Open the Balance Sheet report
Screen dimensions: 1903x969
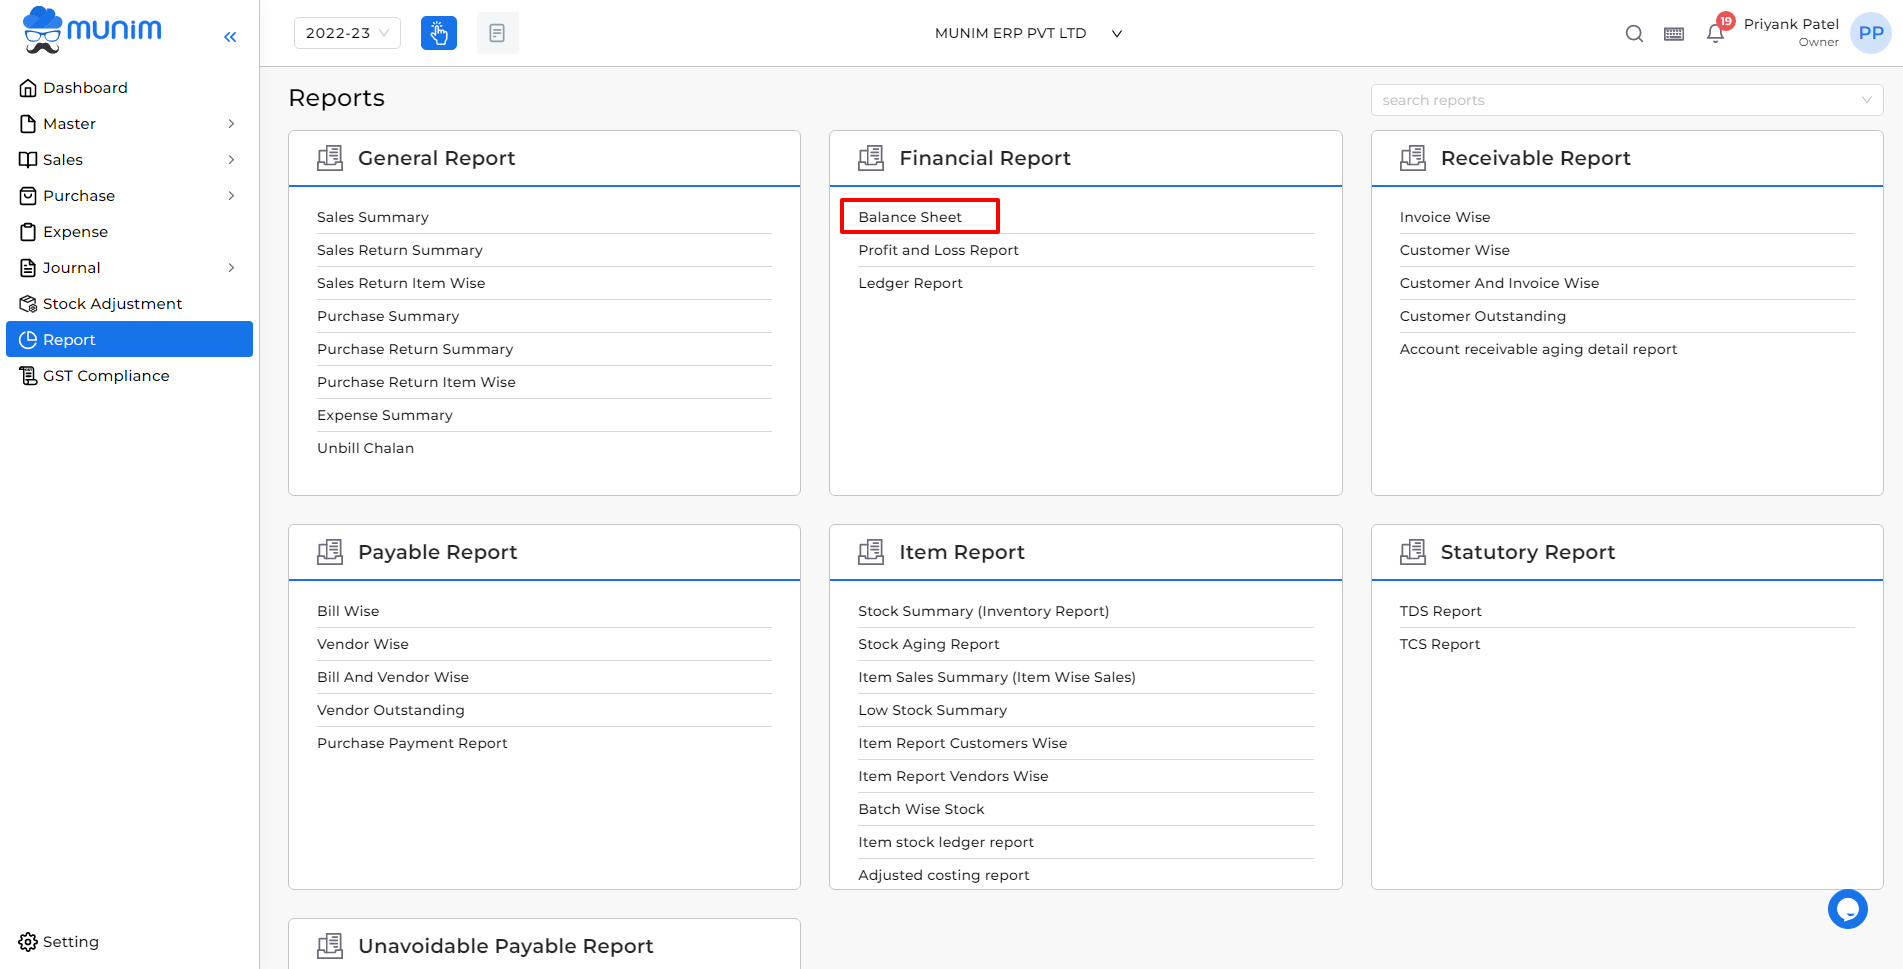(x=910, y=217)
